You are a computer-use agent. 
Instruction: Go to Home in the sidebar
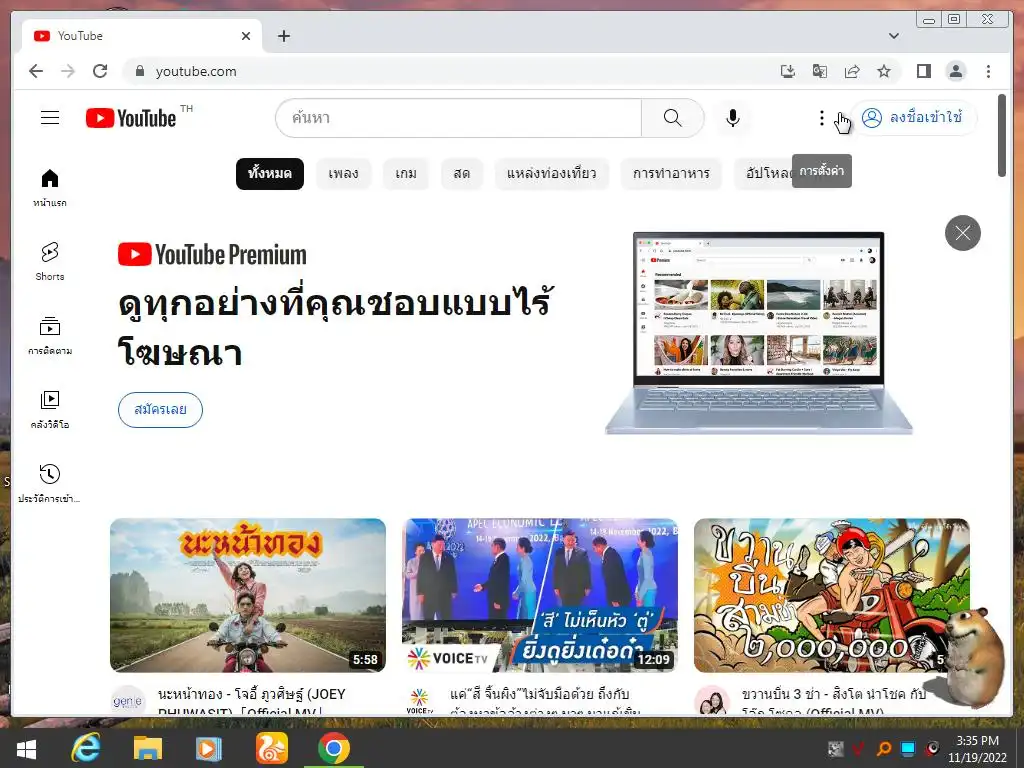coord(50,187)
